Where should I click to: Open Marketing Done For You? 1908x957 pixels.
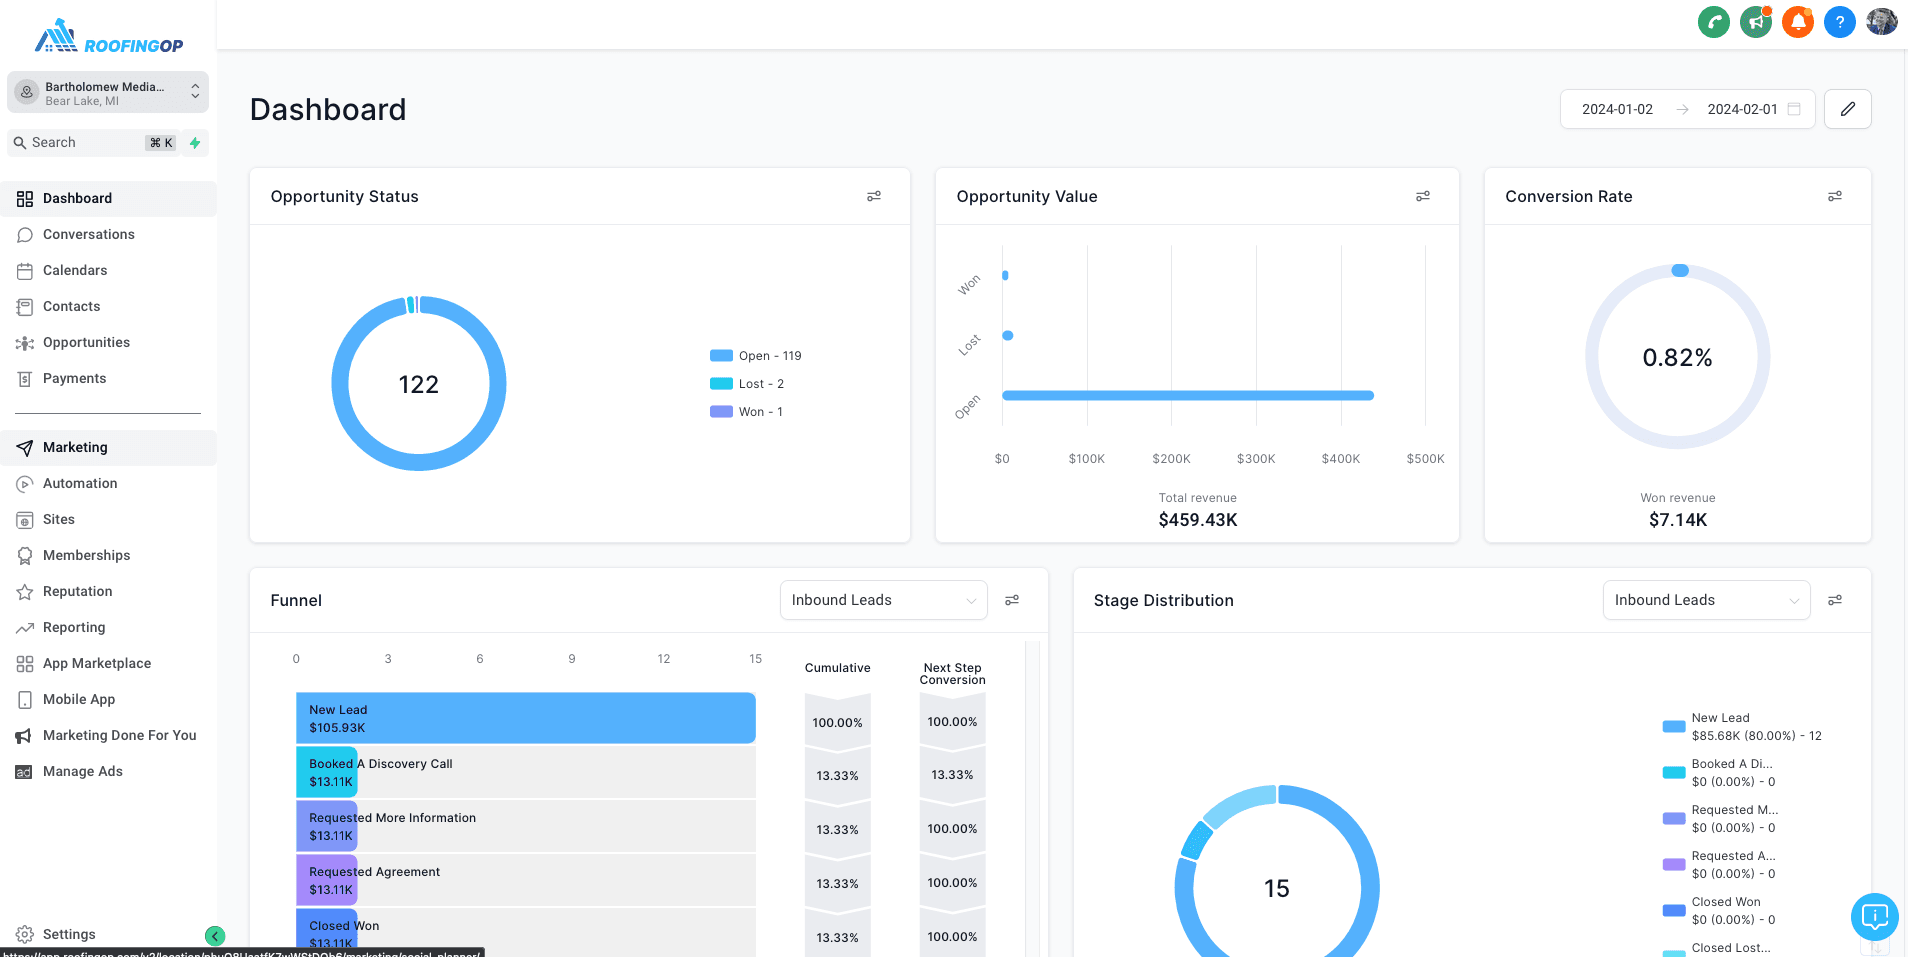[119, 735]
